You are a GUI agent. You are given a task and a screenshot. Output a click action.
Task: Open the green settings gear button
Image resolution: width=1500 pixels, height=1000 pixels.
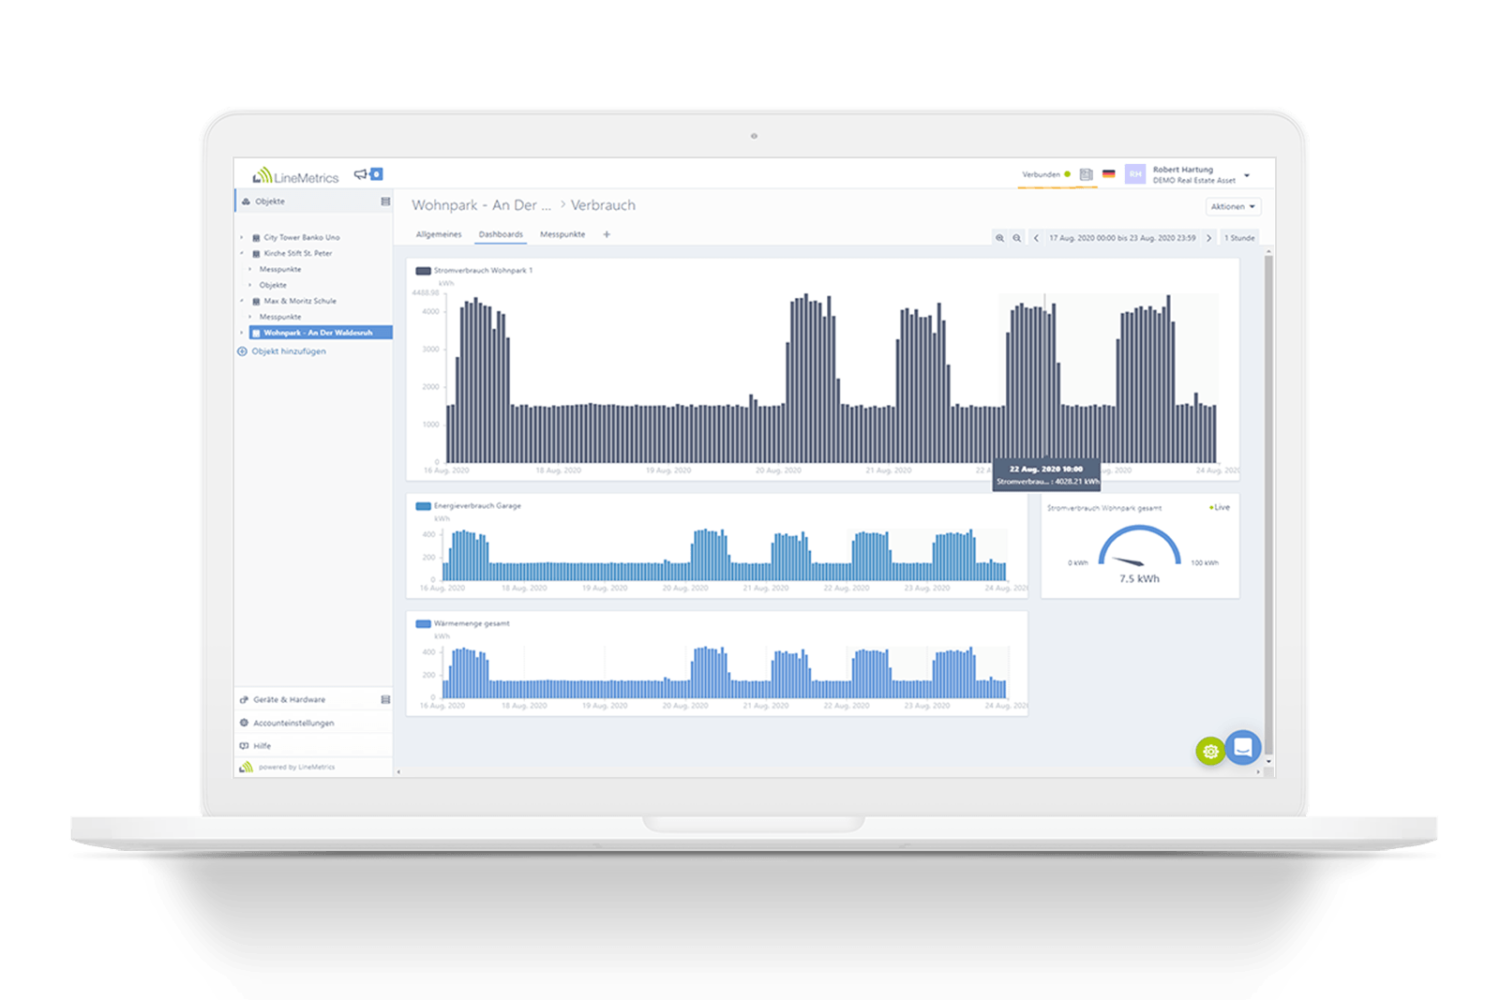point(1210,751)
